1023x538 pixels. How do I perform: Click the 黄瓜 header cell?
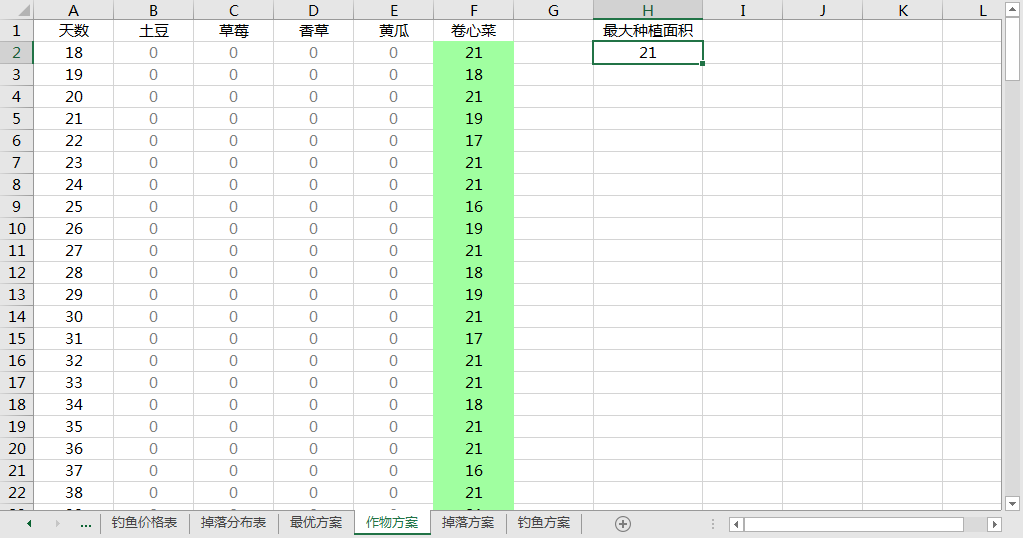coord(393,31)
